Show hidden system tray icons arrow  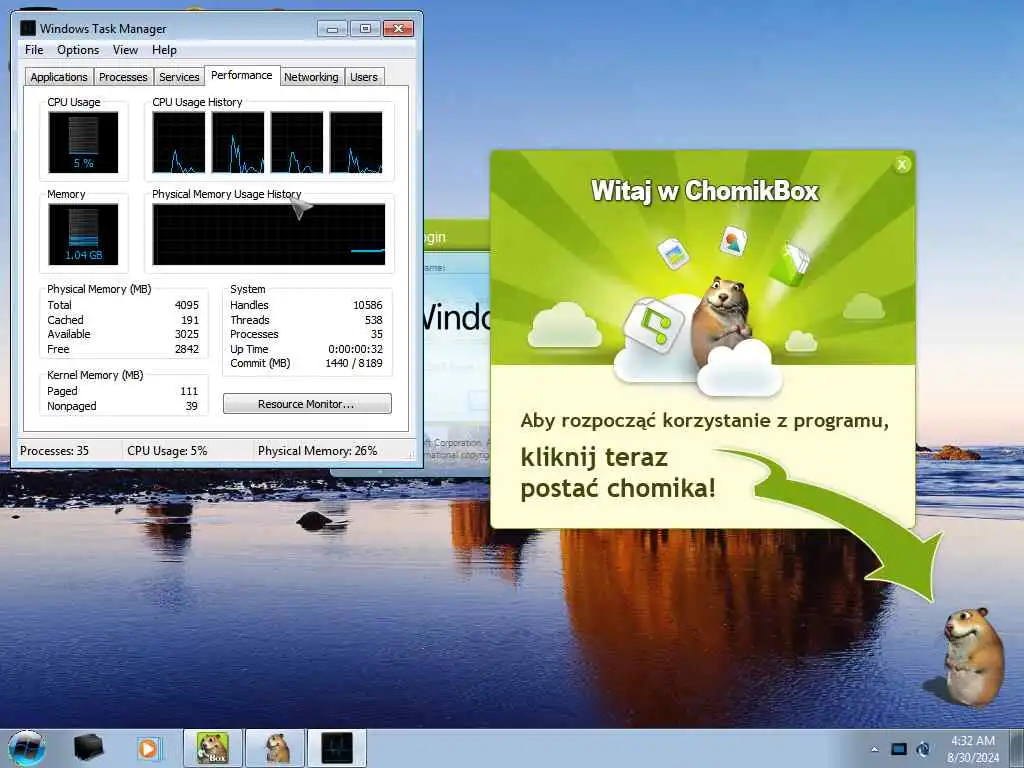[x=874, y=749]
